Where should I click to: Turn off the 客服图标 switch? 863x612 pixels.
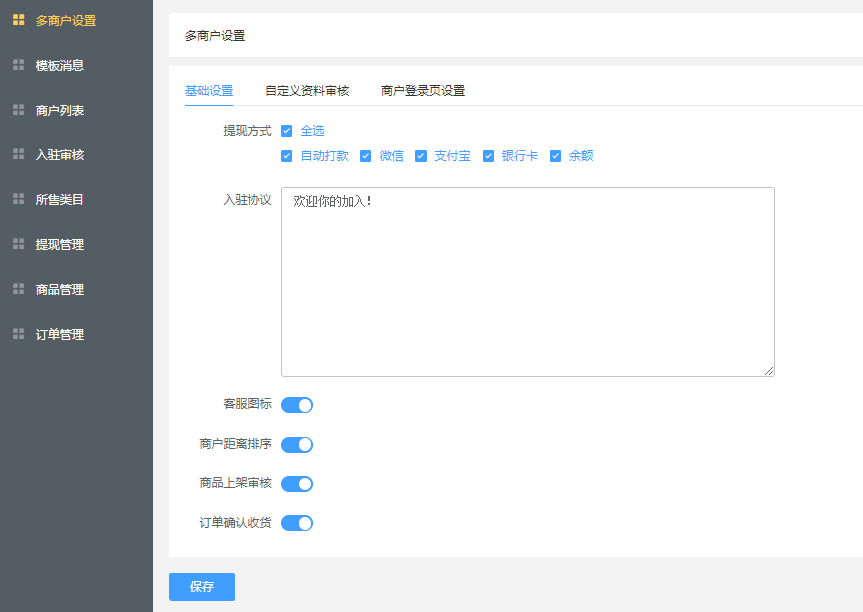point(297,405)
